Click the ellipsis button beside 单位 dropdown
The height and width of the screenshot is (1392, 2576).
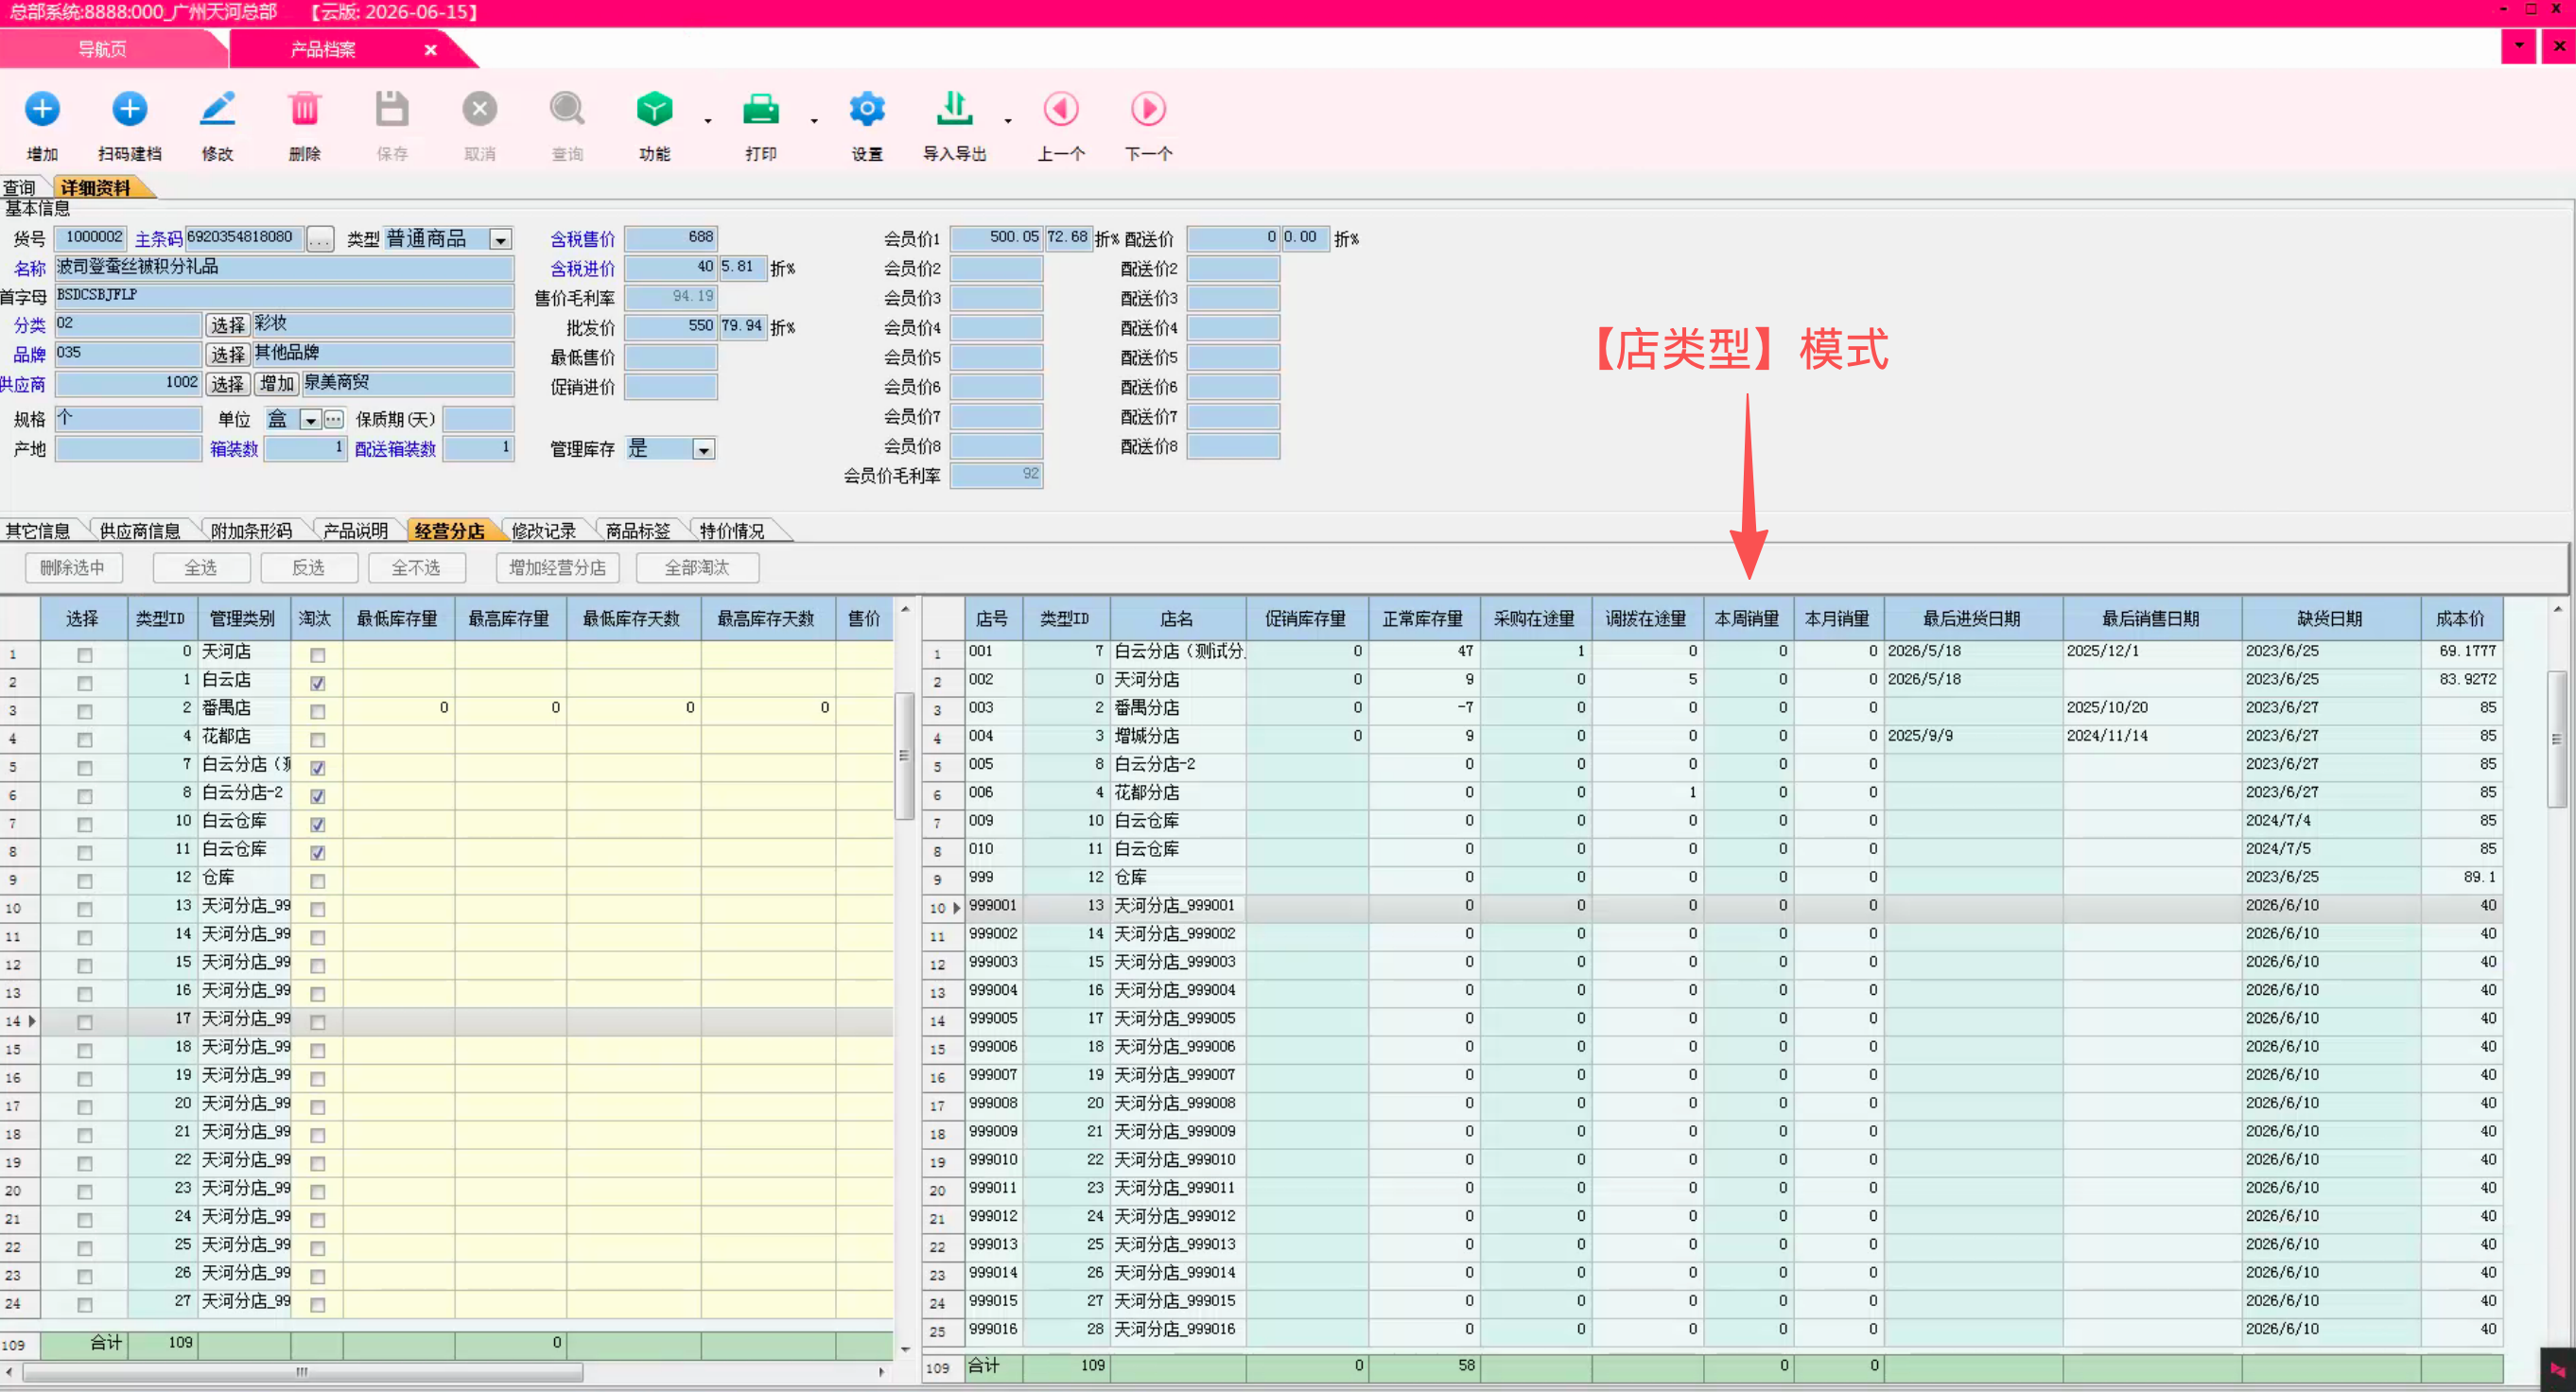pyautogui.click(x=334, y=419)
